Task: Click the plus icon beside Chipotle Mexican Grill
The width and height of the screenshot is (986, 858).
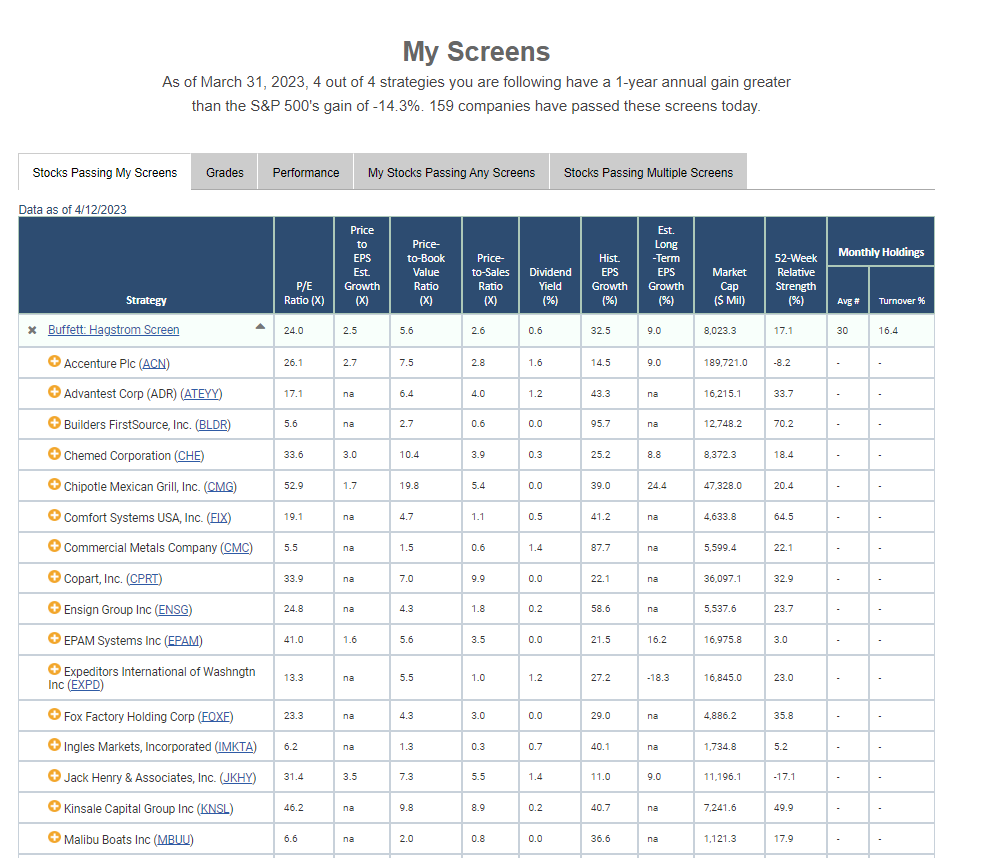Action: [55, 484]
